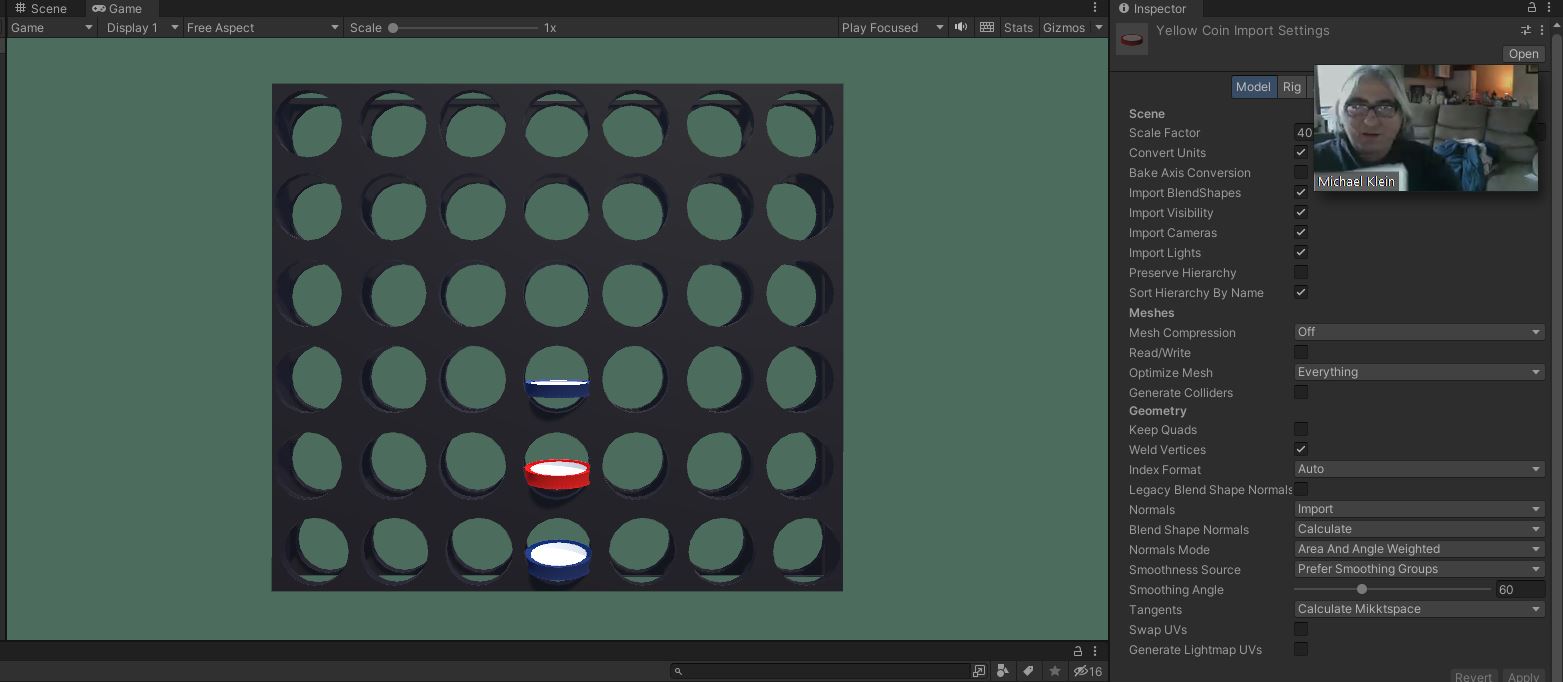Open the import settings preset icon

point(1526,31)
